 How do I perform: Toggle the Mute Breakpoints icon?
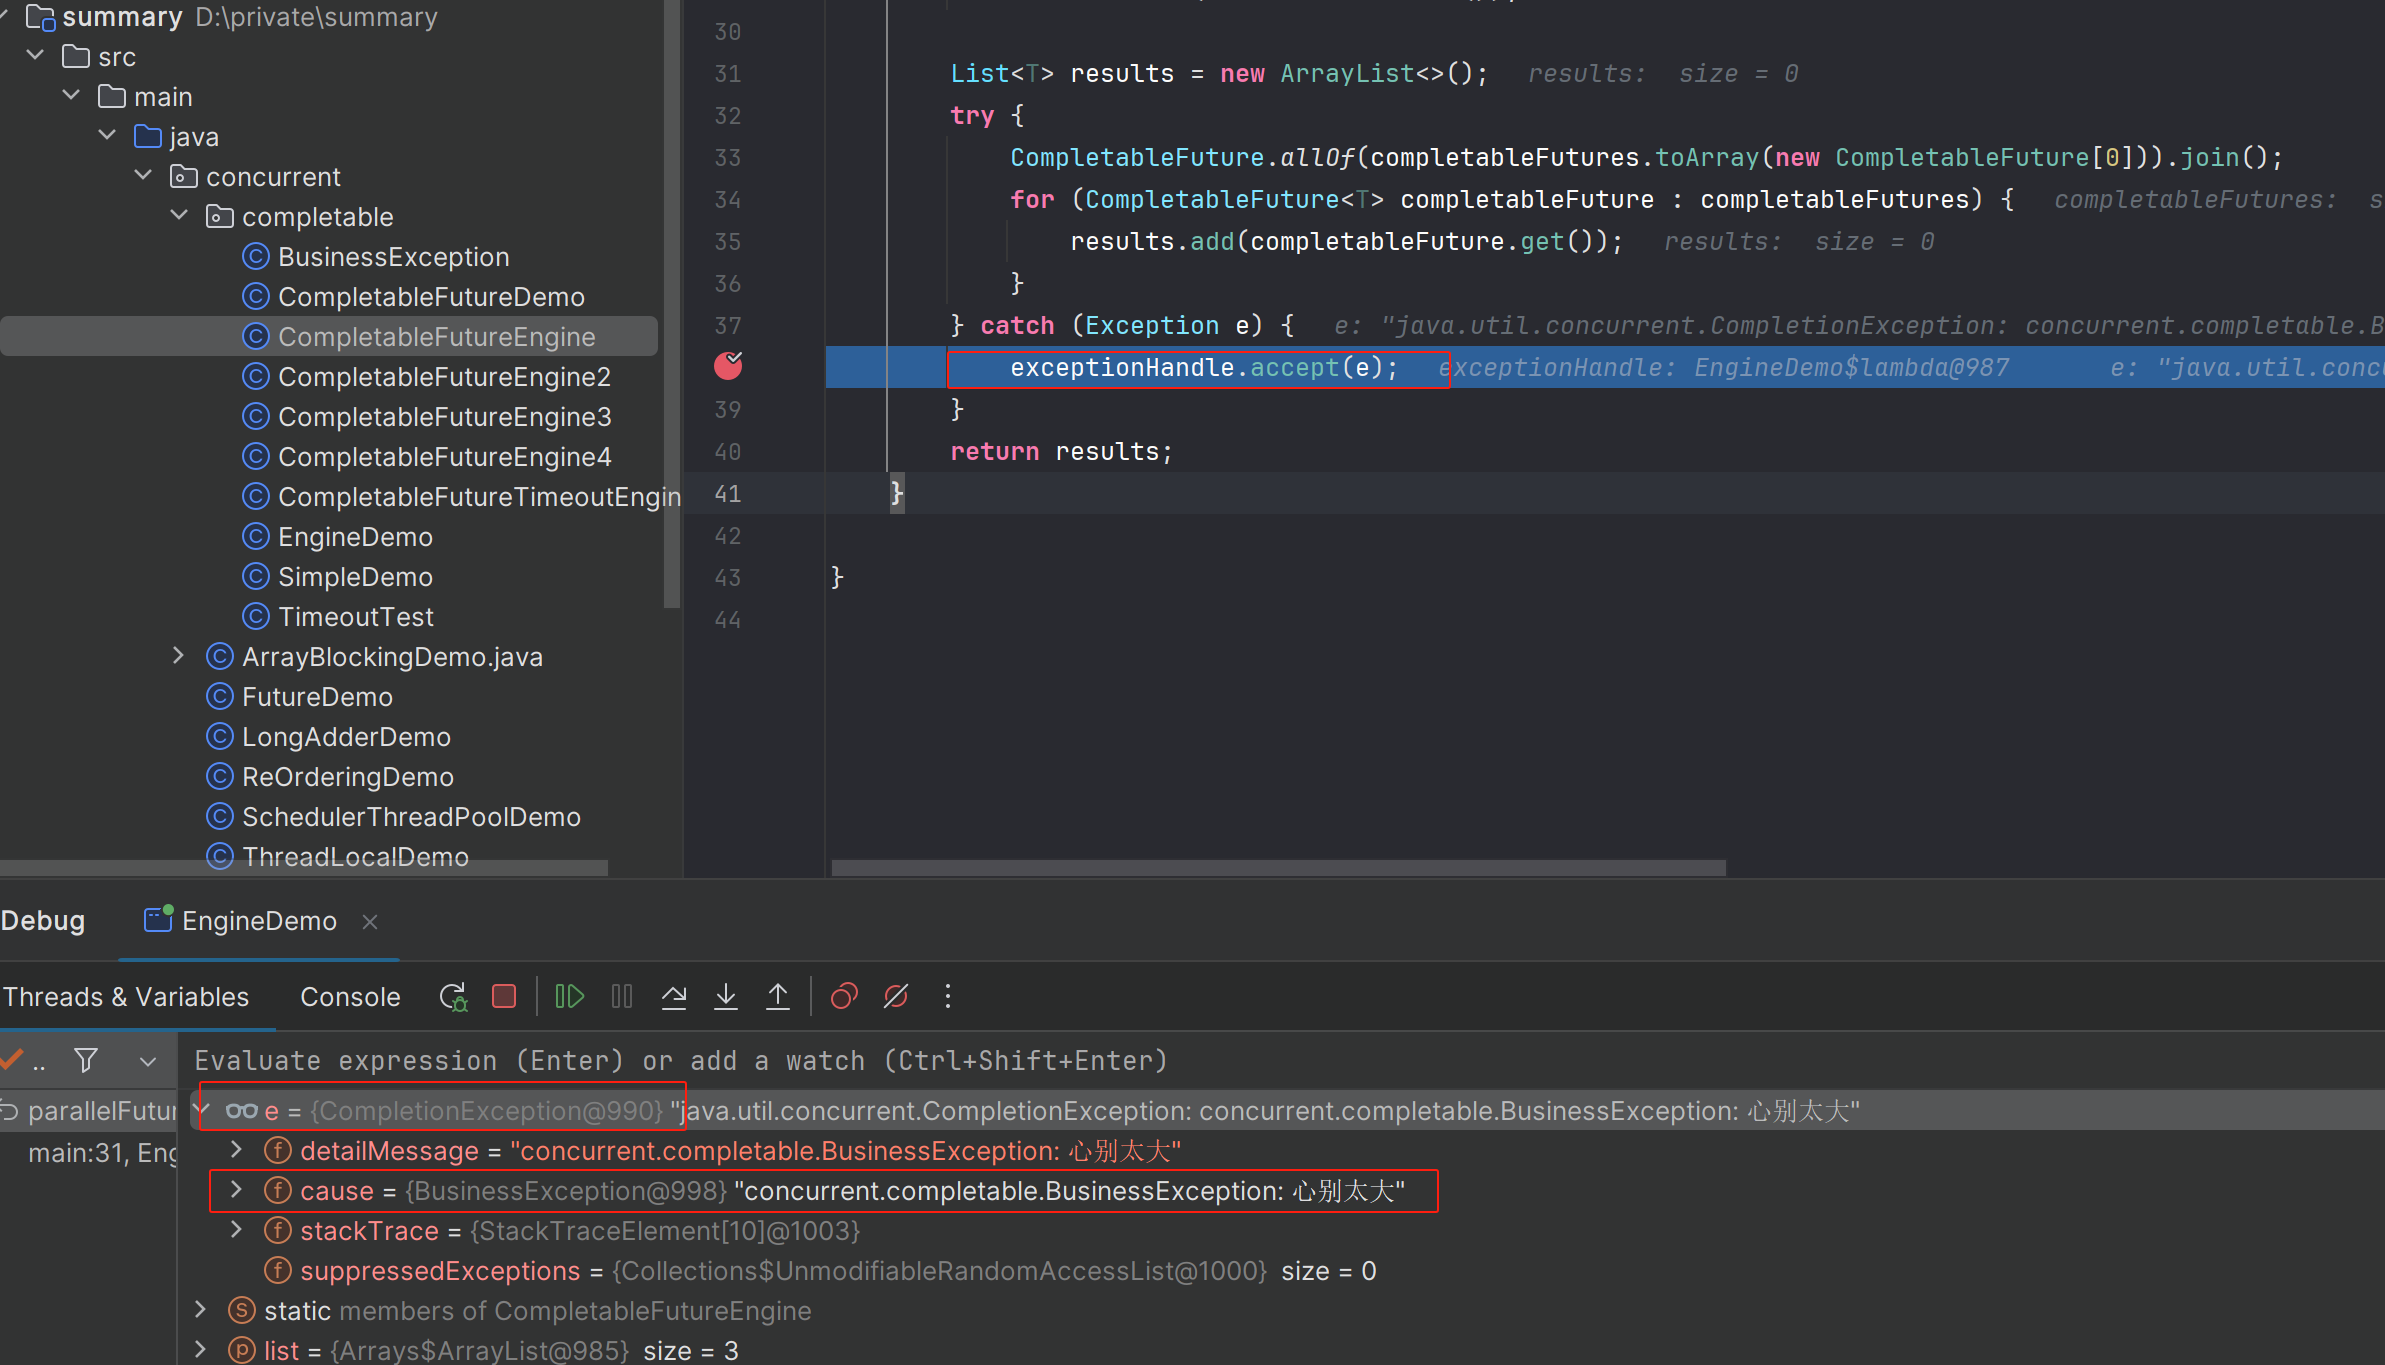(896, 997)
